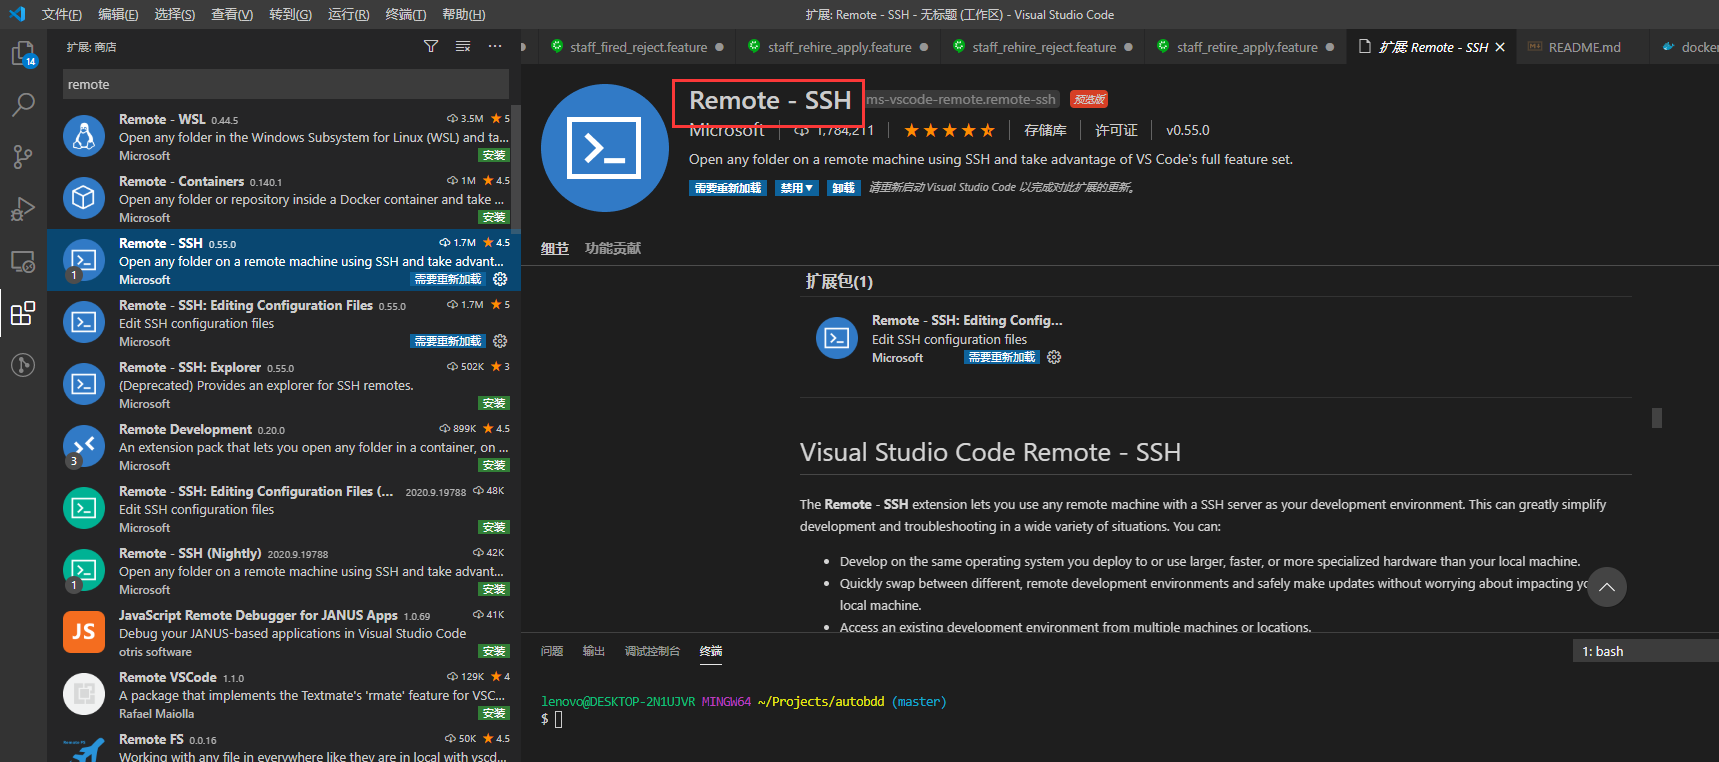Click the JavaScript Remote Debugger JS icon
The height and width of the screenshot is (762, 1719).
pyautogui.click(x=84, y=632)
